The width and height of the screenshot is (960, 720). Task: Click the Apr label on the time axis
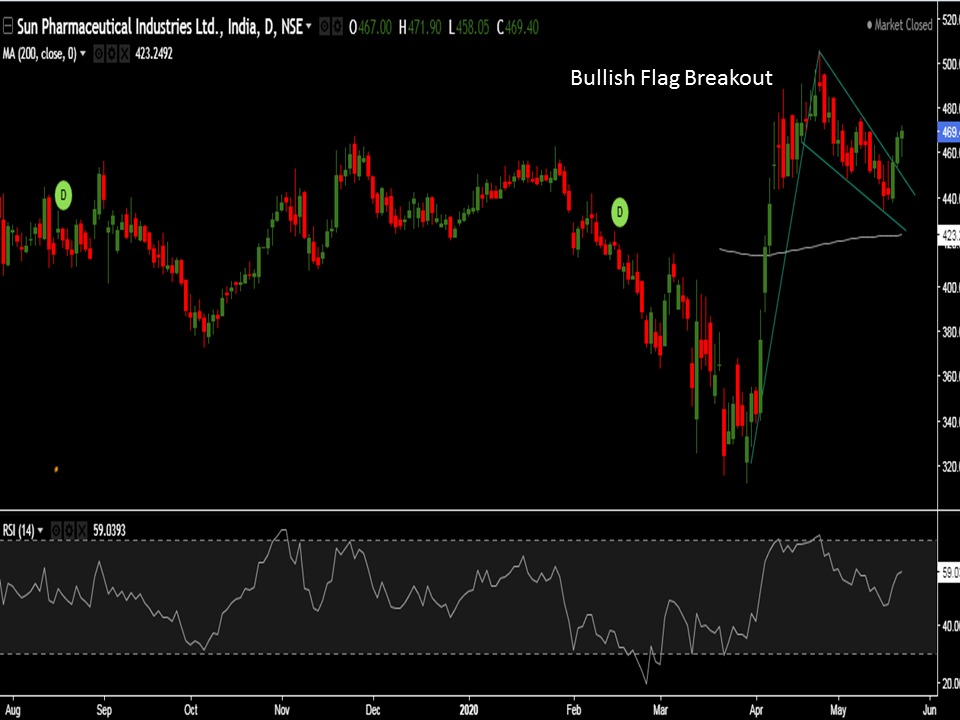click(x=756, y=710)
